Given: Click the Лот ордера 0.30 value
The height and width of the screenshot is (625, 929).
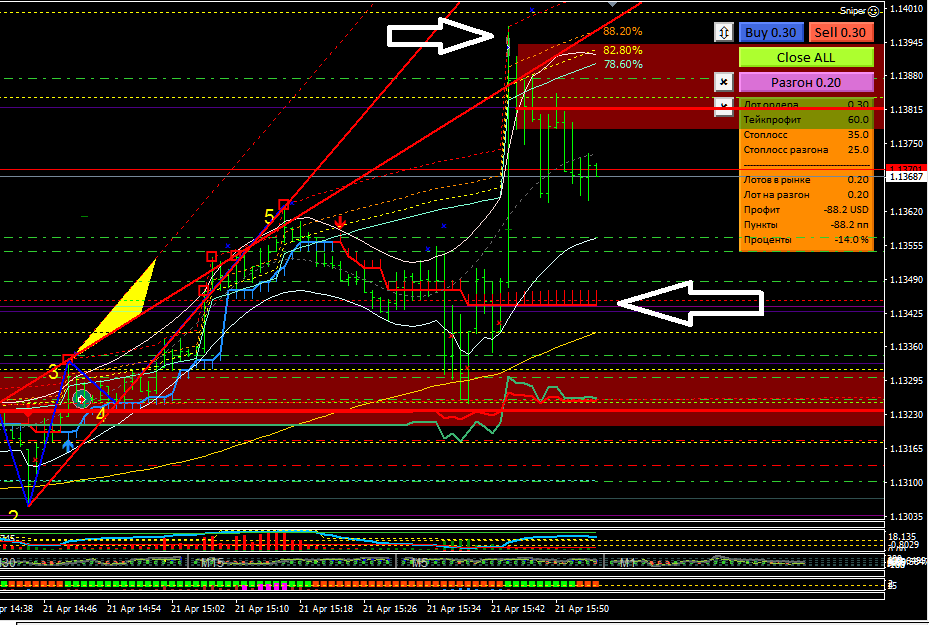Looking at the screenshot, I should pyautogui.click(x=858, y=104).
